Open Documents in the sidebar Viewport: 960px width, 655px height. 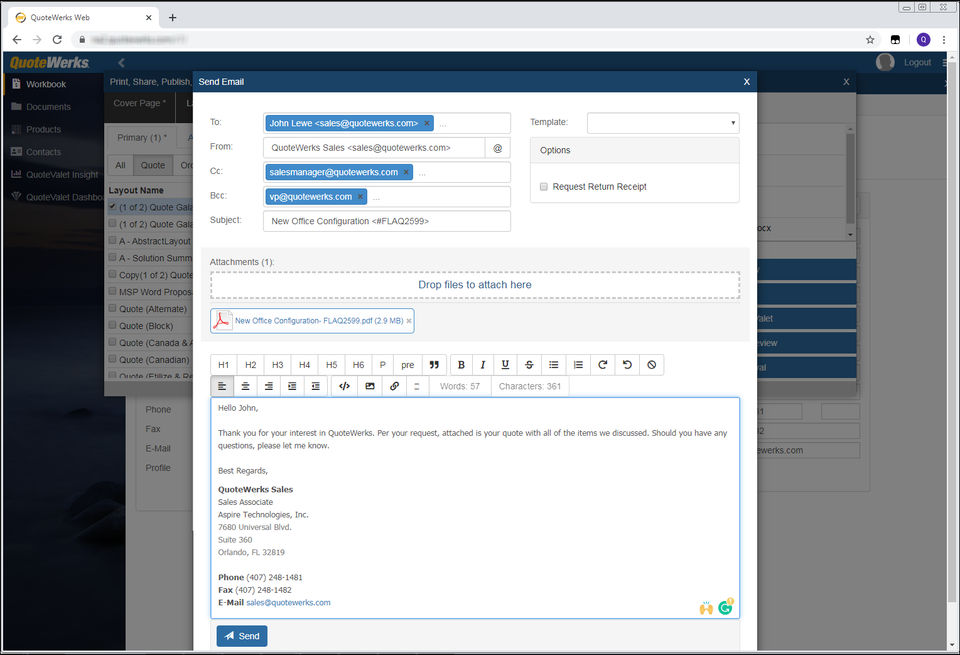[48, 107]
